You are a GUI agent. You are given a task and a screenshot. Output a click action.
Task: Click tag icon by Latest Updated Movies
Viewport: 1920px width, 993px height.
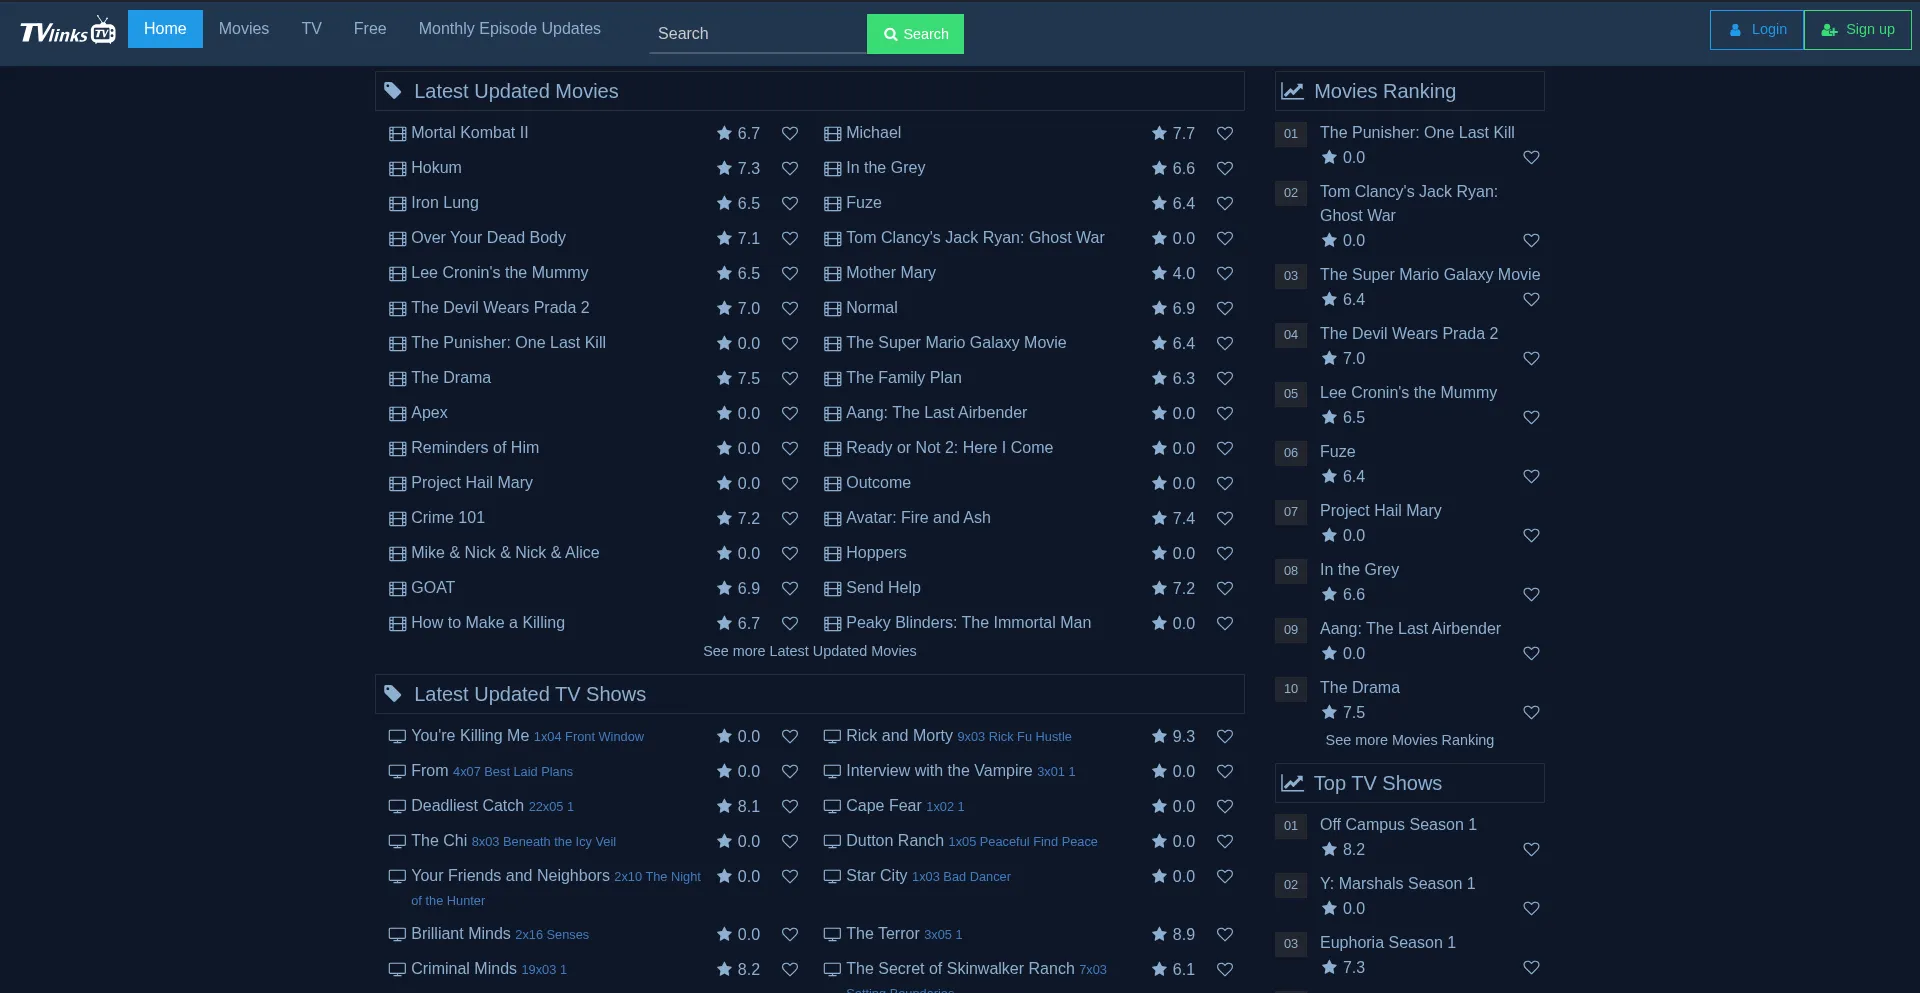(393, 91)
